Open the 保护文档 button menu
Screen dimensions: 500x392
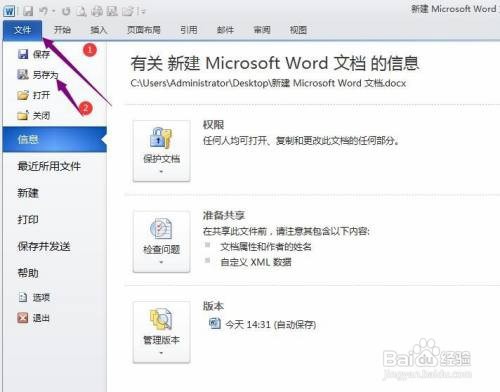tap(162, 151)
